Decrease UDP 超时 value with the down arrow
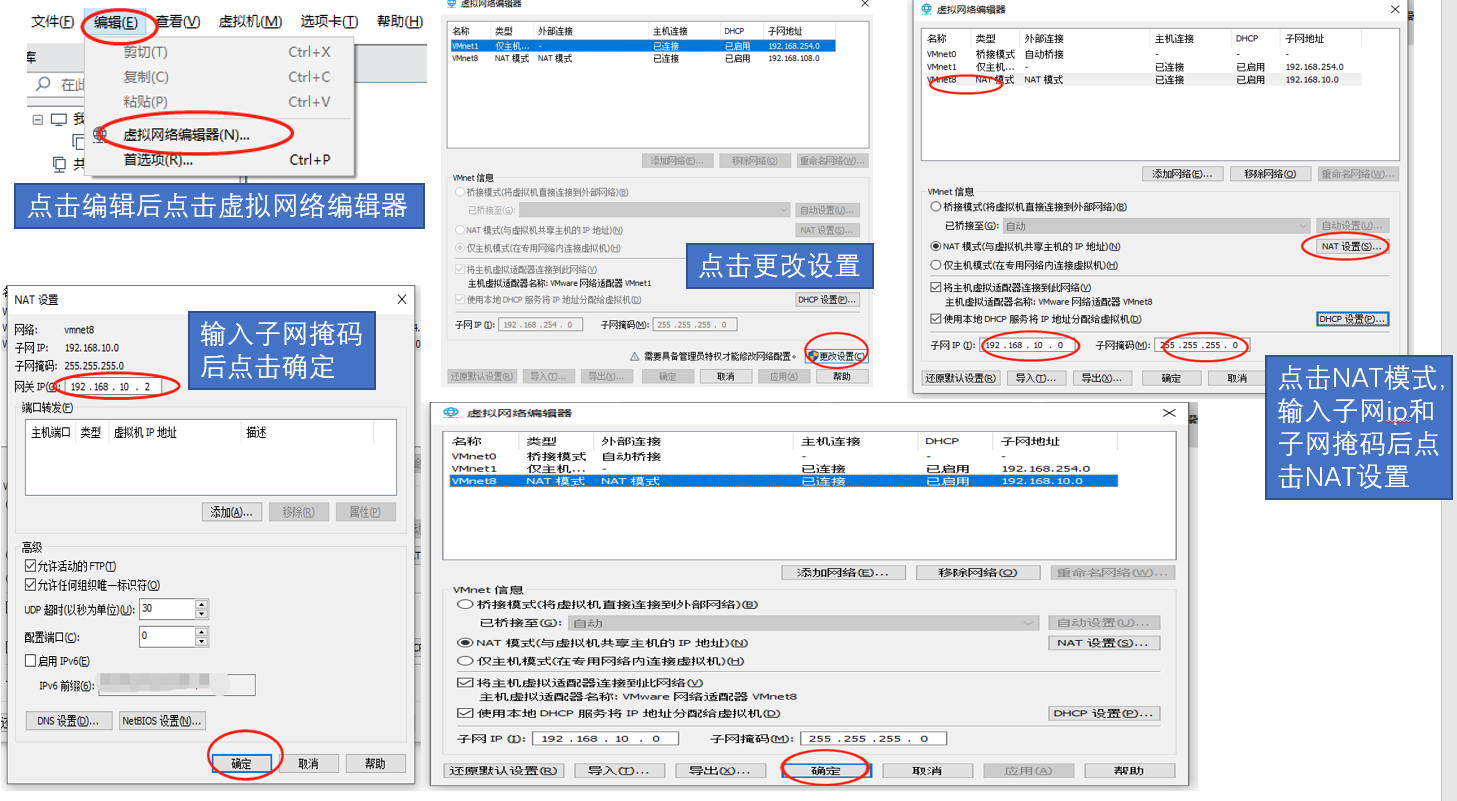1457x801 pixels. tap(202, 613)
